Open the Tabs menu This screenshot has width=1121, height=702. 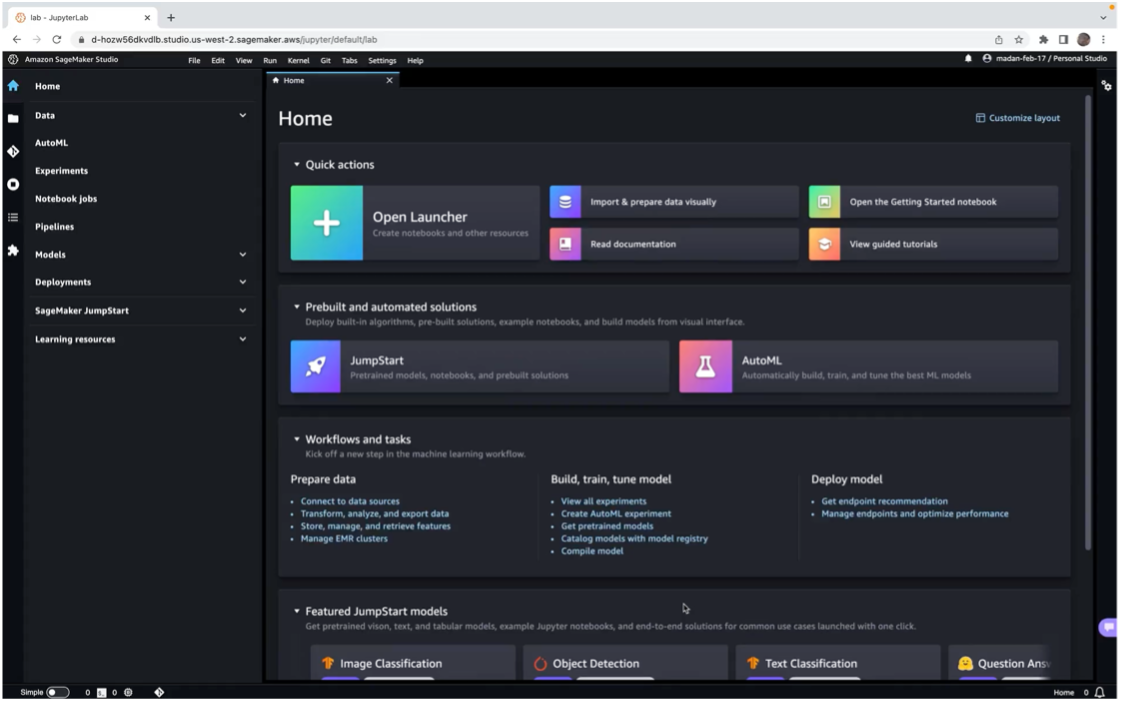(x=349, y=61)
